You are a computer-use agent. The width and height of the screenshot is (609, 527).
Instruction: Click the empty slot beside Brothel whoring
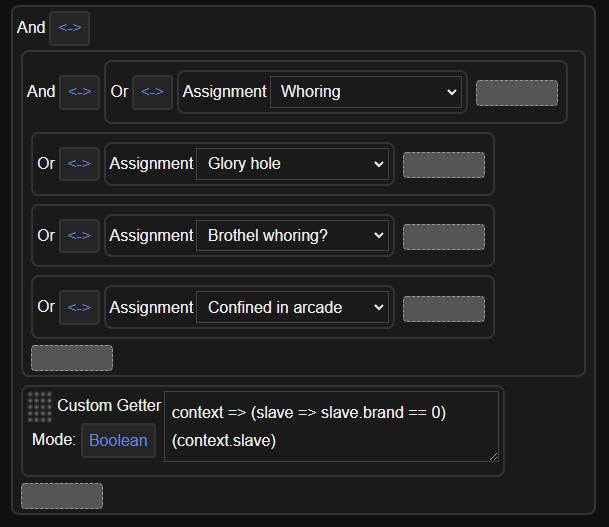click(443, 237)
